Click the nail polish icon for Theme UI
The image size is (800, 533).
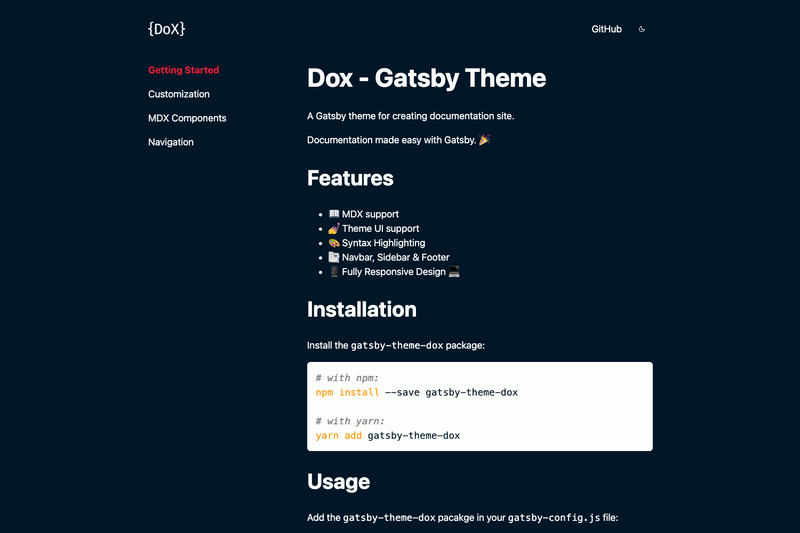334,228
